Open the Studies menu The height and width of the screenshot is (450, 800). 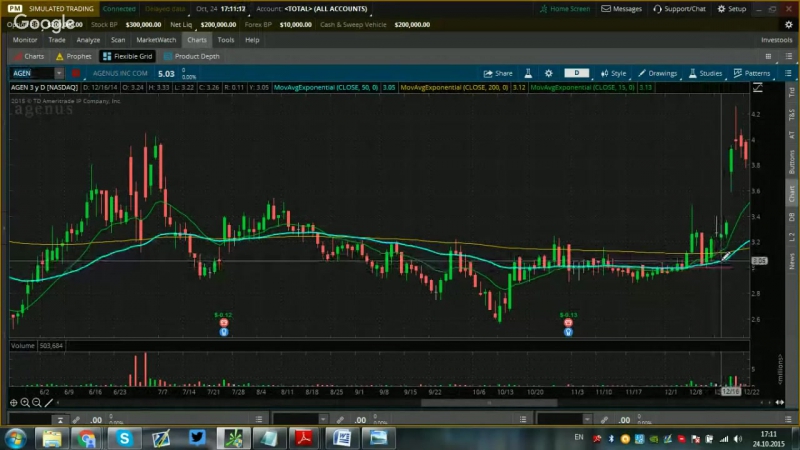706,73
